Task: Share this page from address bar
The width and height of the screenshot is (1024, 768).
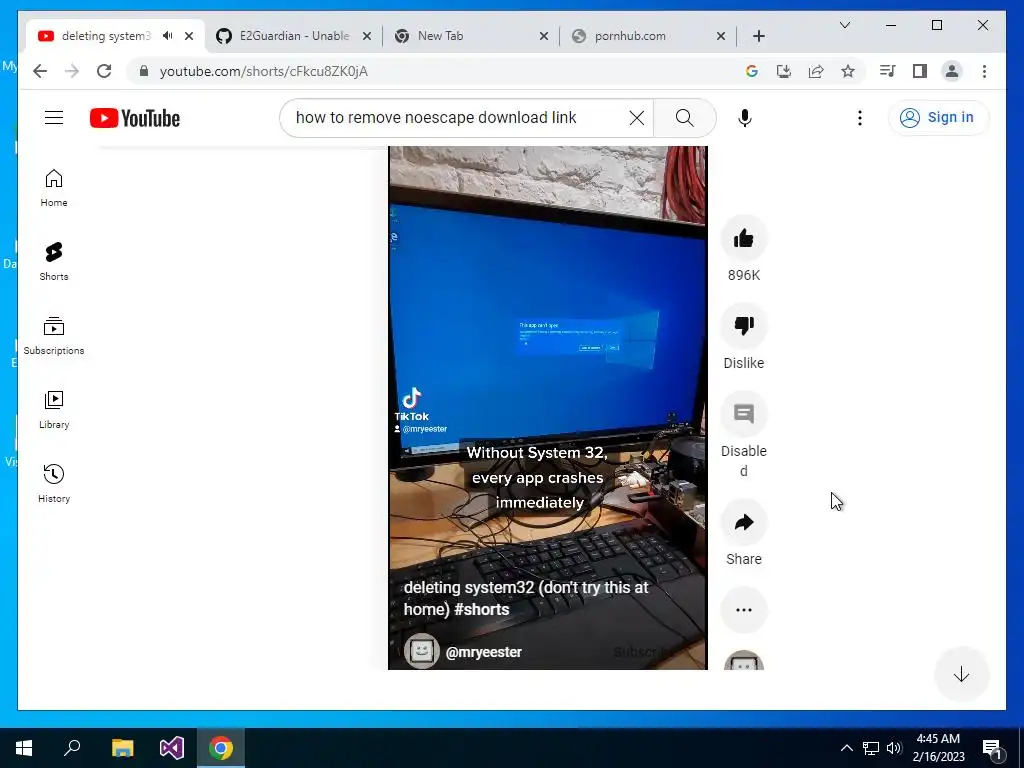Action: coord(816,71)
